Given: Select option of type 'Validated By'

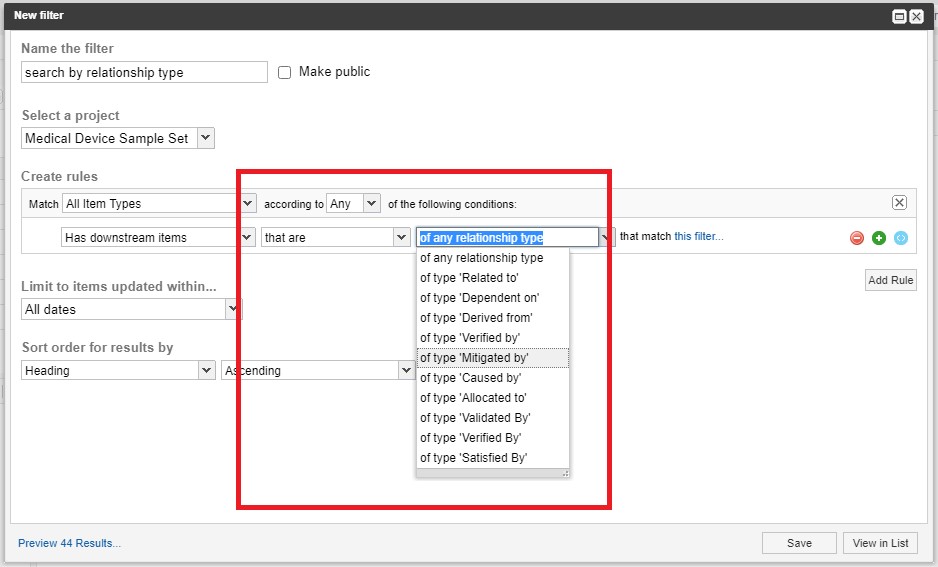Looking at the screenshot, I should (493, 417).
